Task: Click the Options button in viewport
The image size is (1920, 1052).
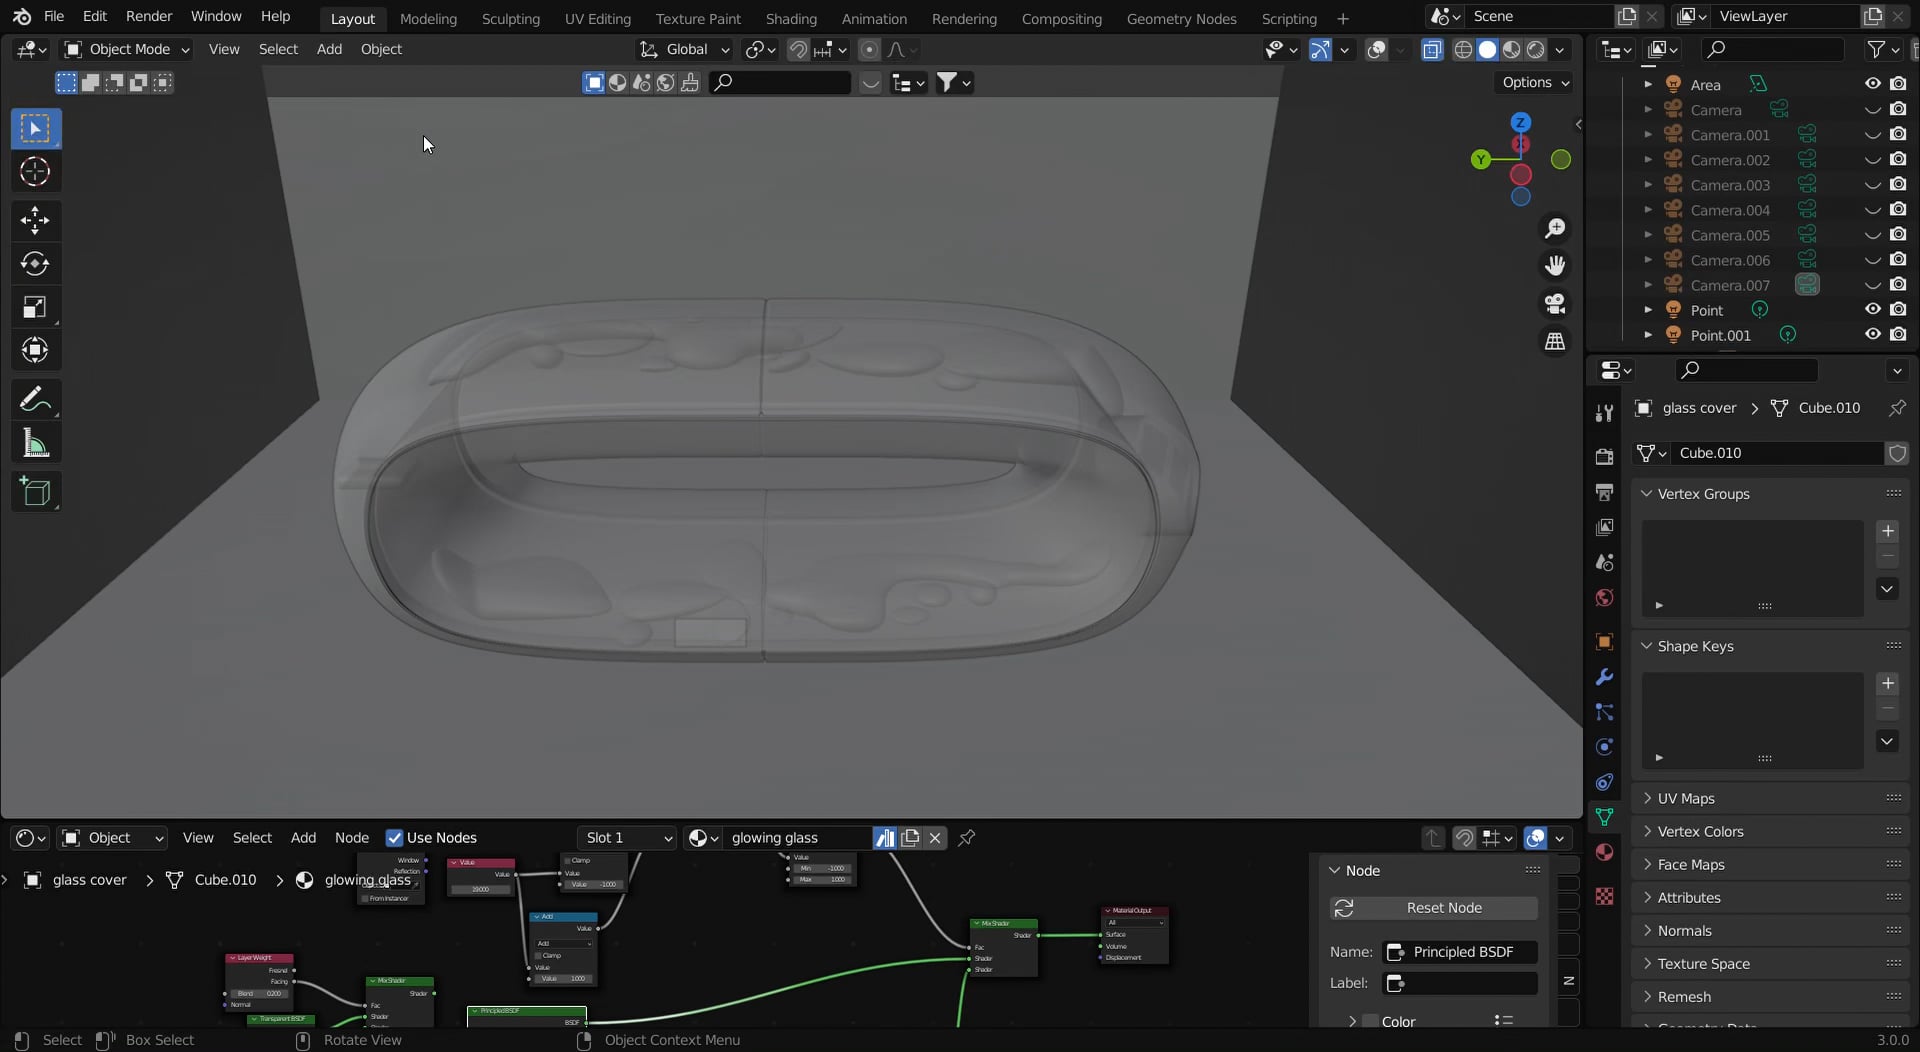Action: click(x=1535, y=82)
